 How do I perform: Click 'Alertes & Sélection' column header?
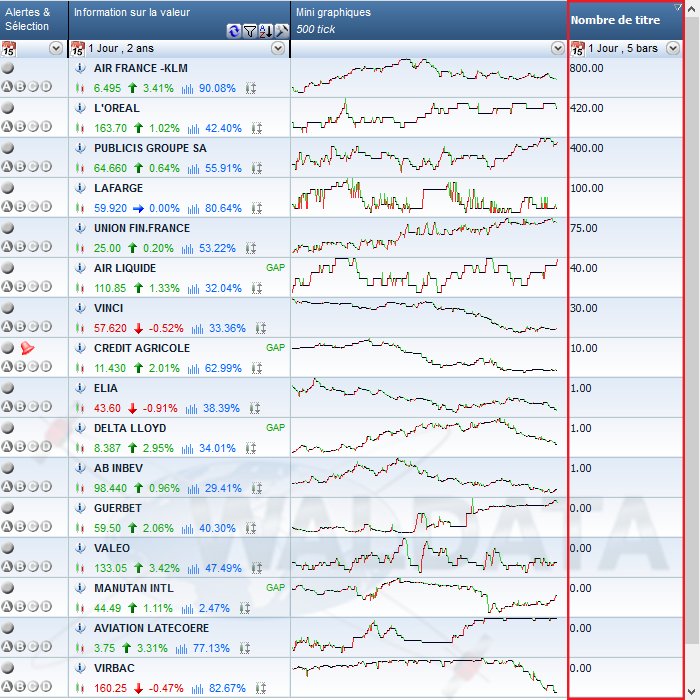(34, 20)
